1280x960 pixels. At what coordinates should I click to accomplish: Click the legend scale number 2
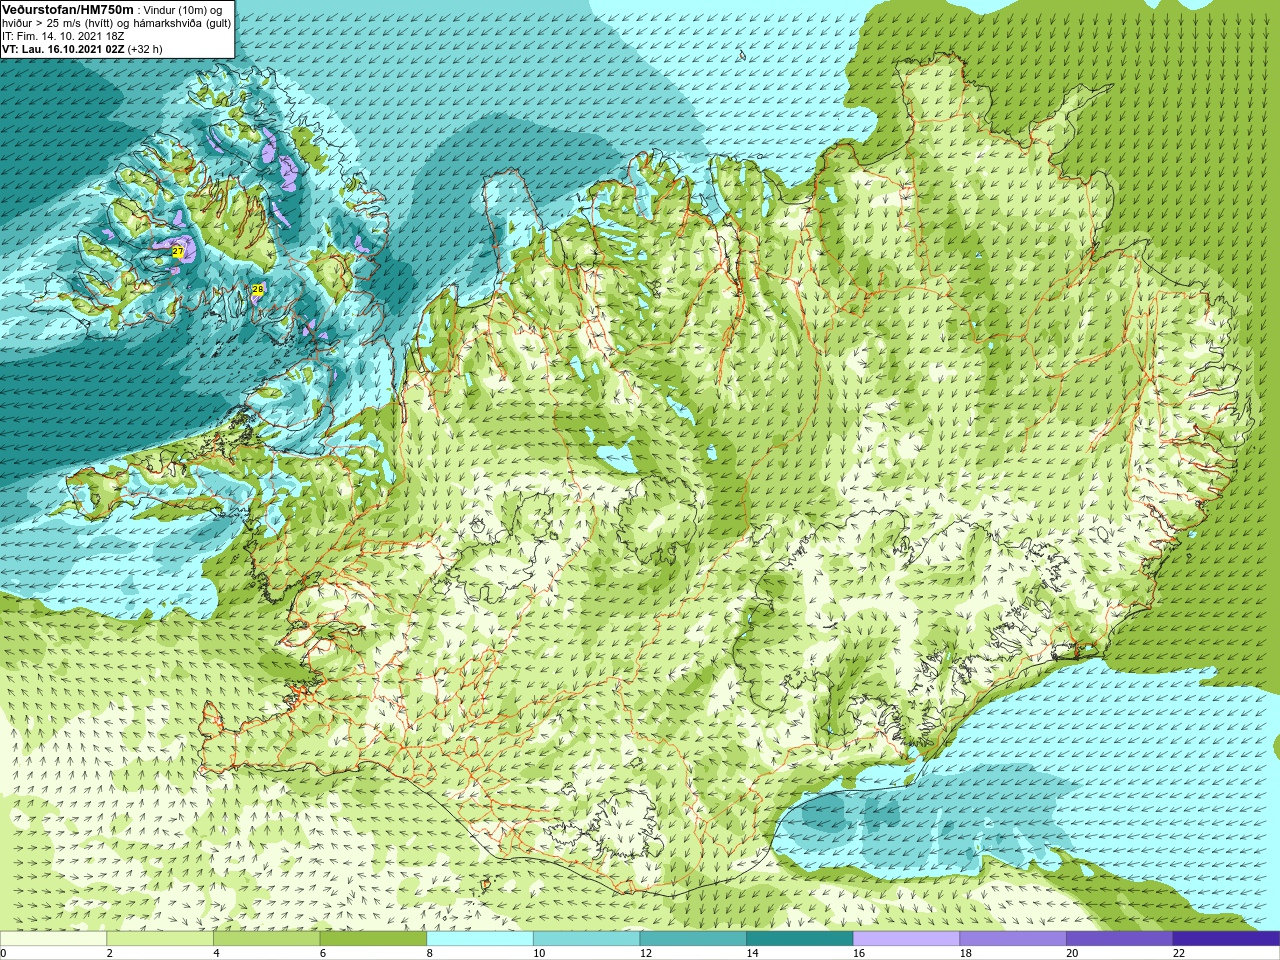pyautogui.click(x=109, y=953)
